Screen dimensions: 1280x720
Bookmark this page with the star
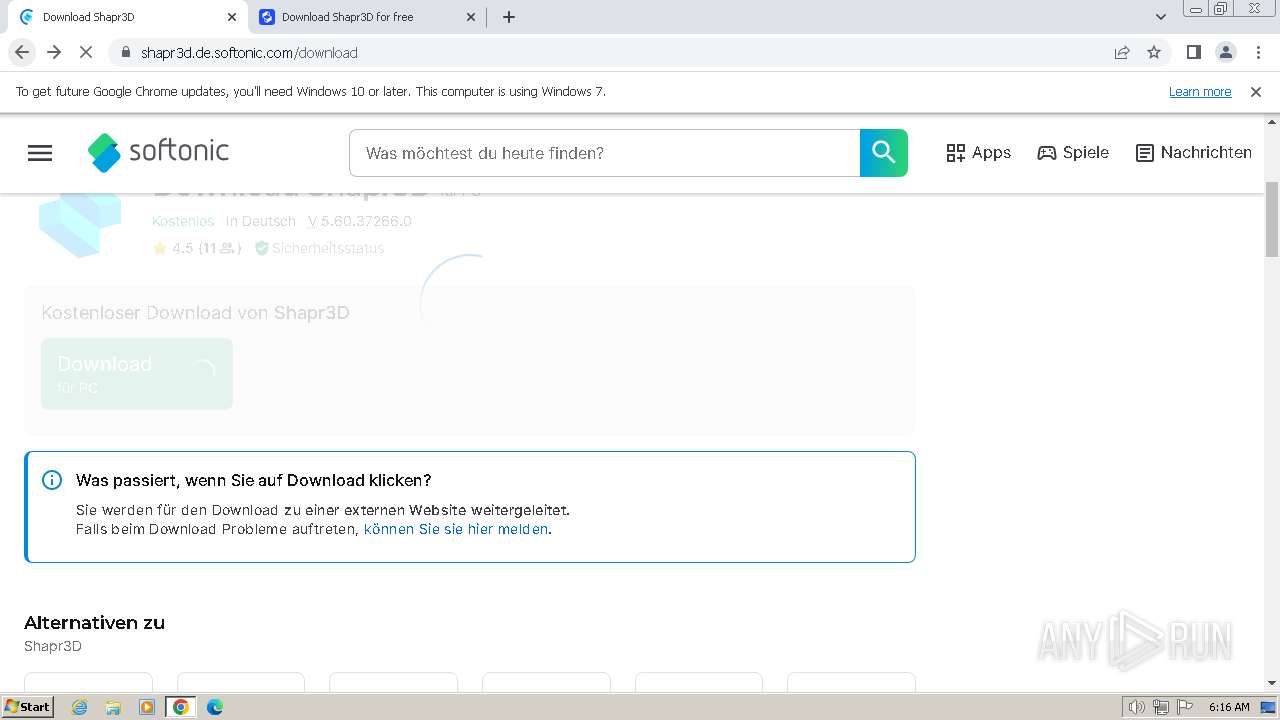point(1154,53)
